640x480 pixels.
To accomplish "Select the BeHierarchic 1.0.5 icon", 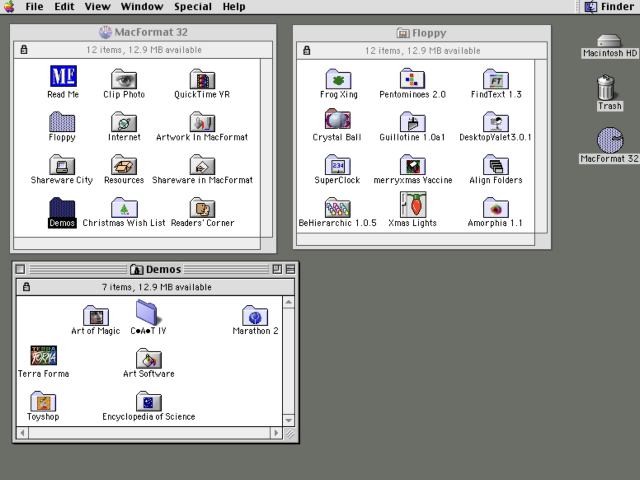I will tap(338, 207).
